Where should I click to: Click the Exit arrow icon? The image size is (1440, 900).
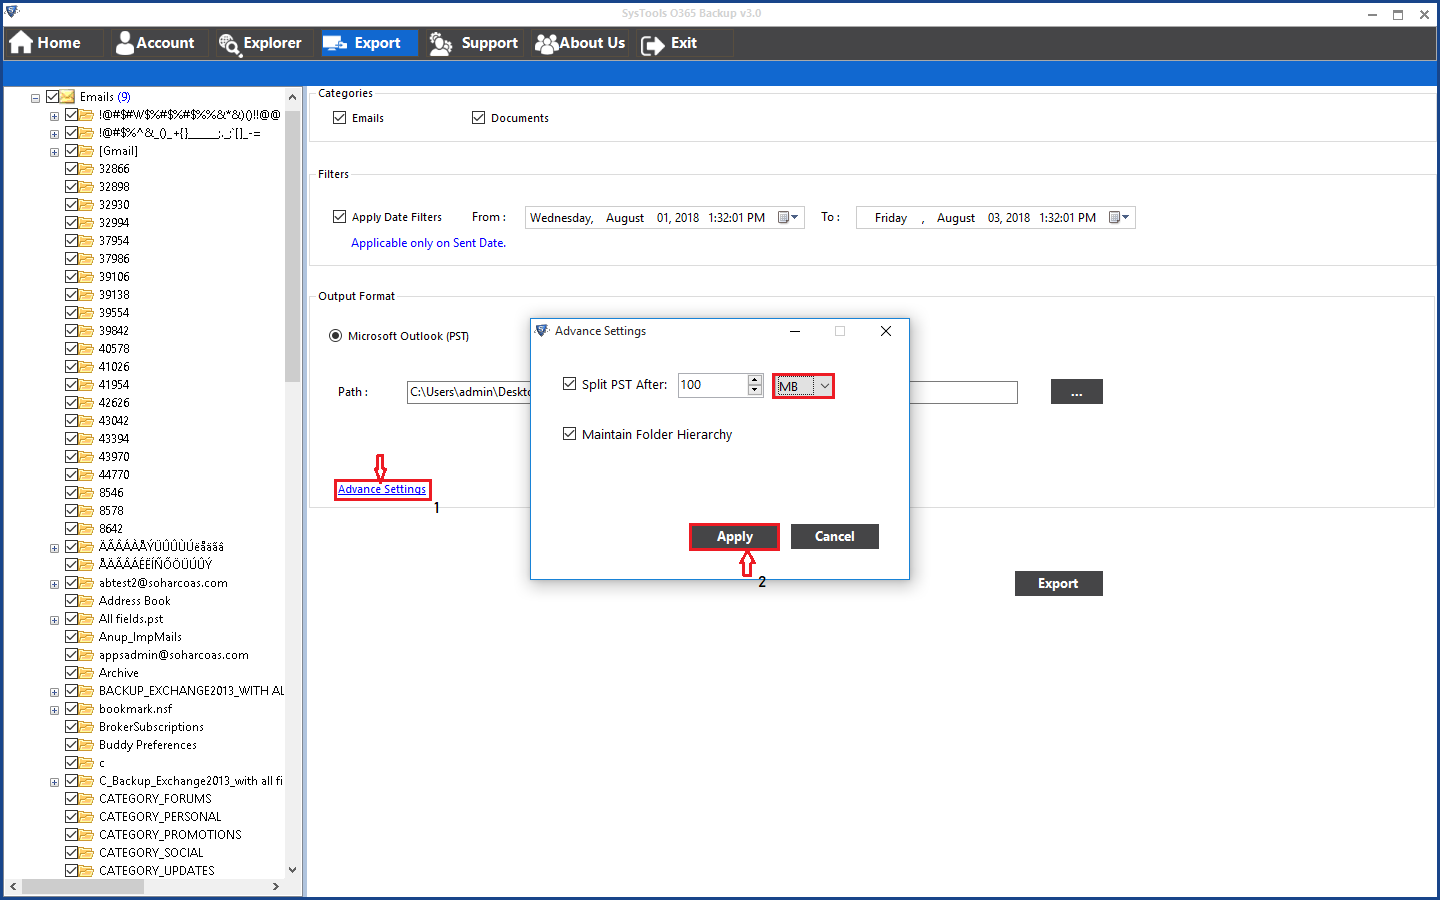(652, 44)
